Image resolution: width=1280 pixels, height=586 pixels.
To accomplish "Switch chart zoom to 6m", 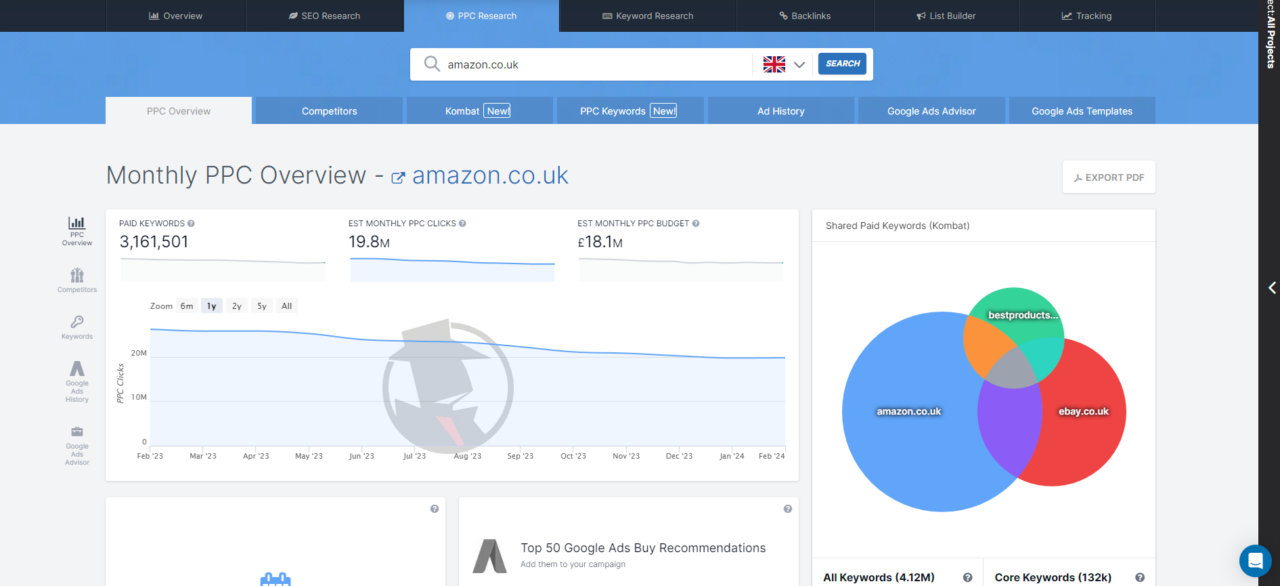I will click(186, 305).
